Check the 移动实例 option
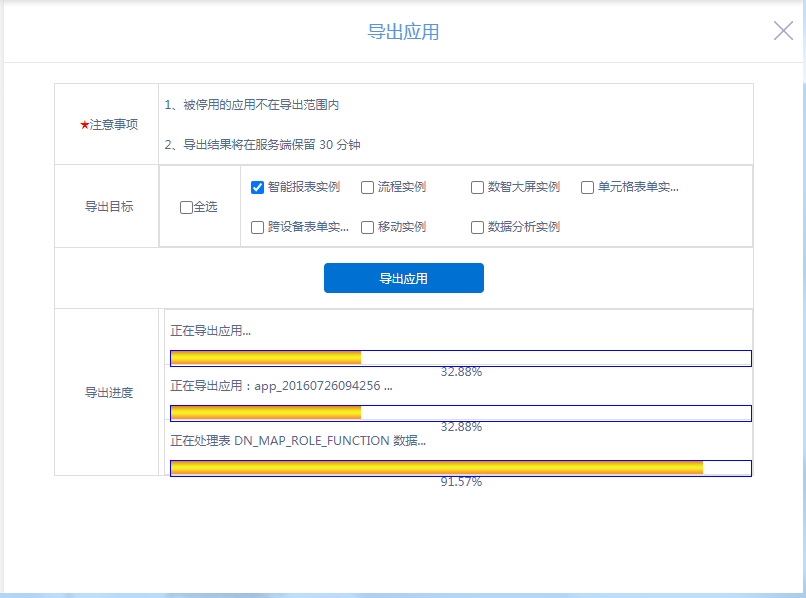Viewport: 806px width, 598px height. point(367,227)
